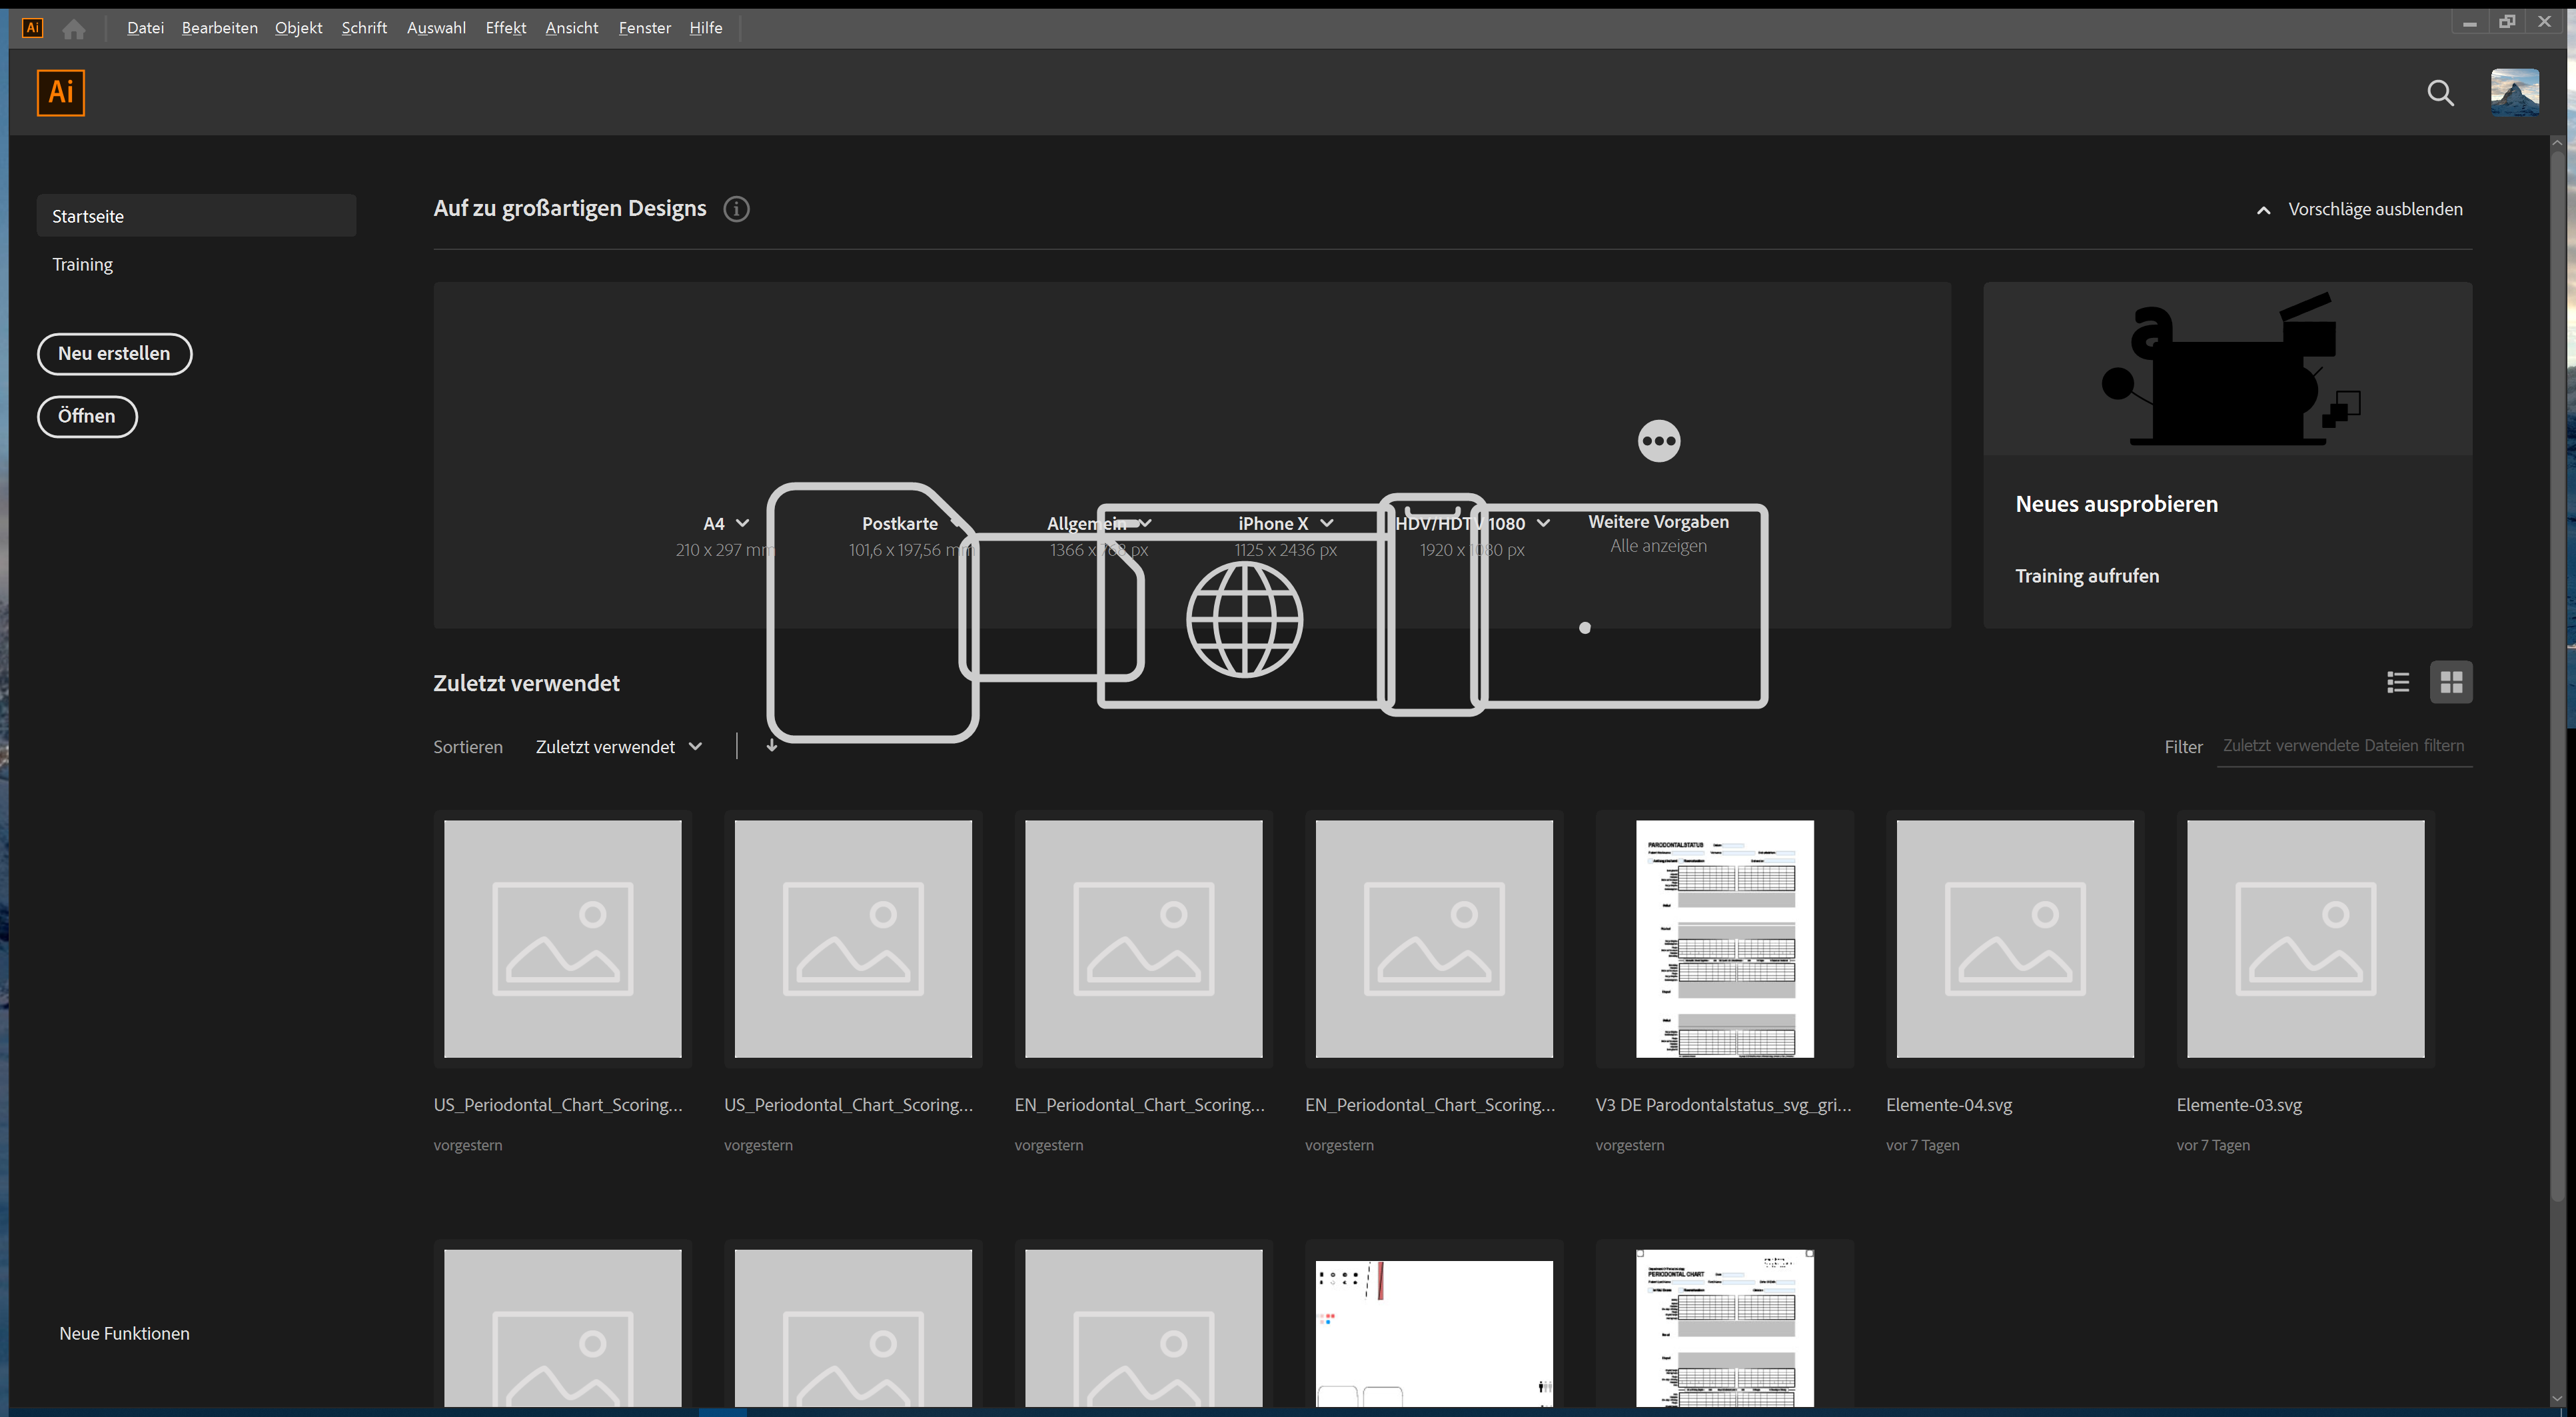Click the info icon next to 'Auf zu großartigen Designs'
The width and height of the screenshot is (2576, 1417).
pyautogui.click(x=737, y=209)
